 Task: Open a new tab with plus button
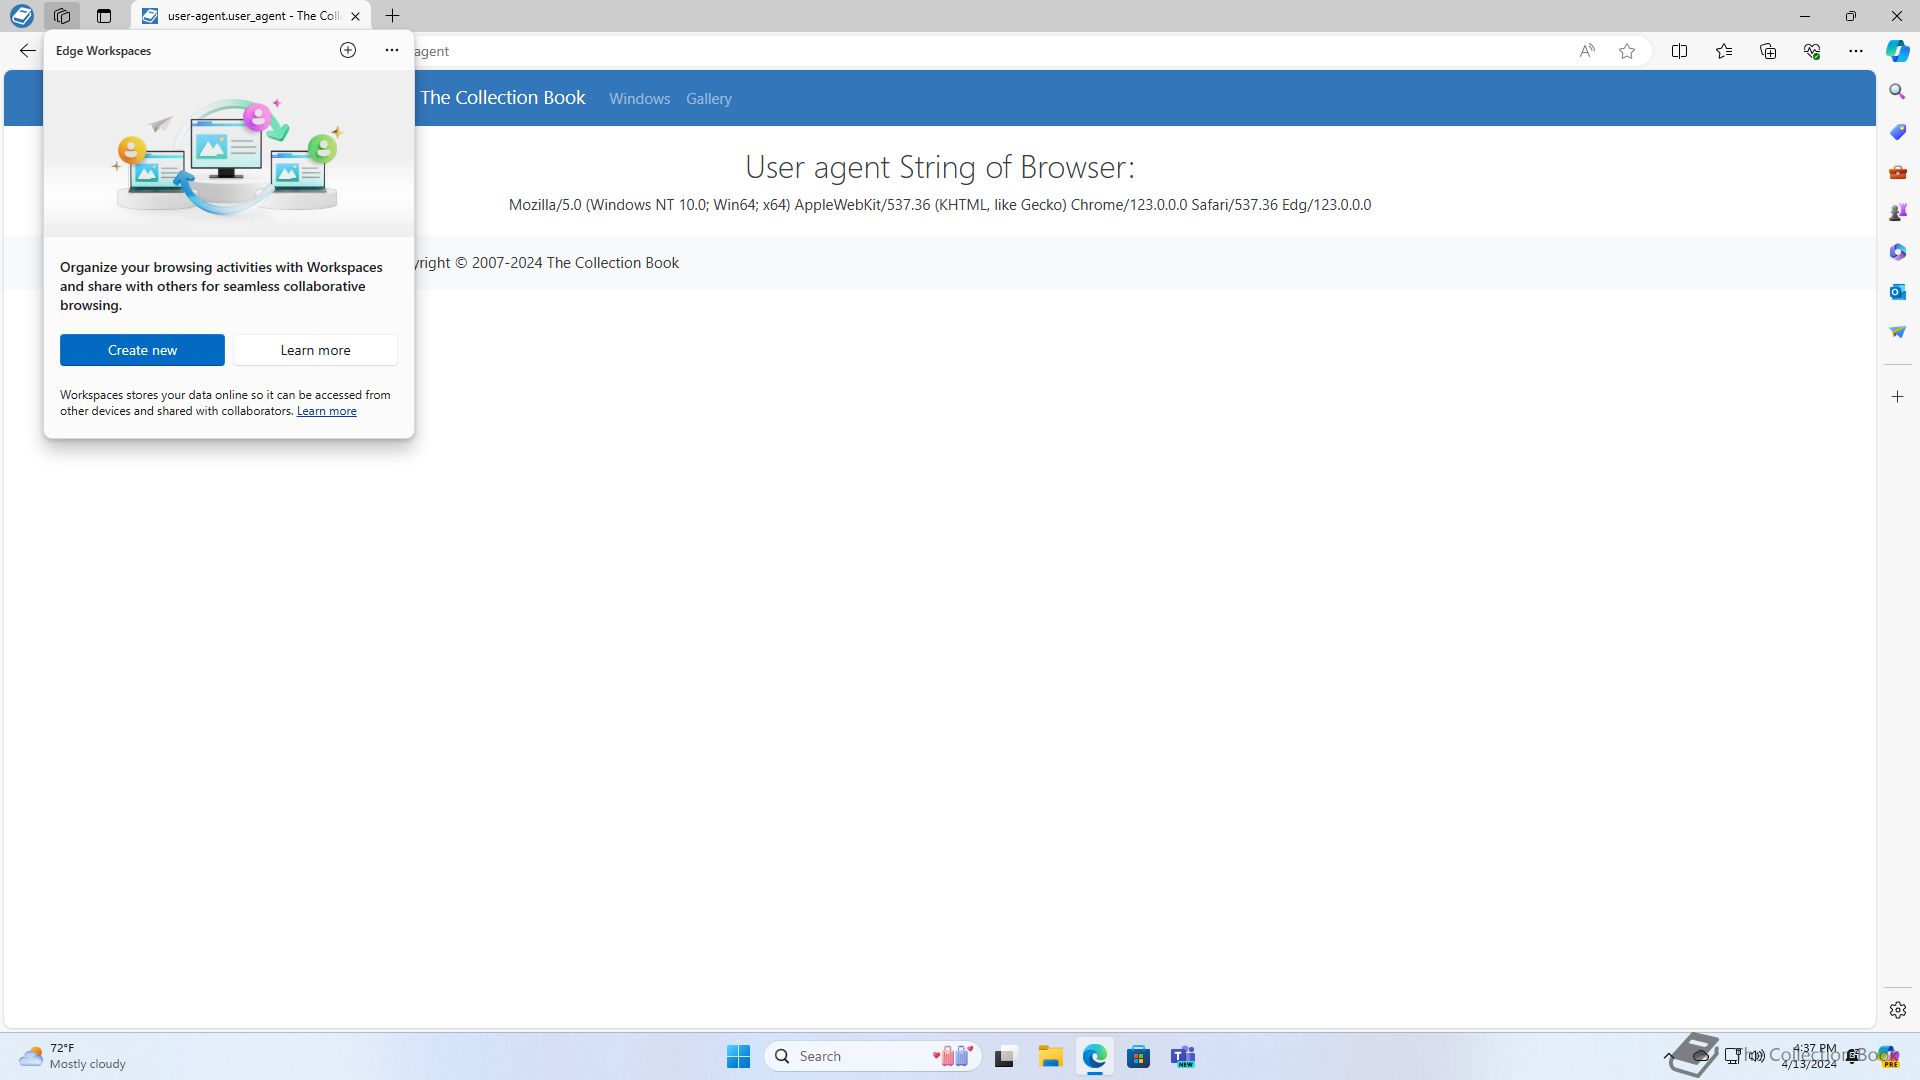pyautogui.click(x=393, y=16)
